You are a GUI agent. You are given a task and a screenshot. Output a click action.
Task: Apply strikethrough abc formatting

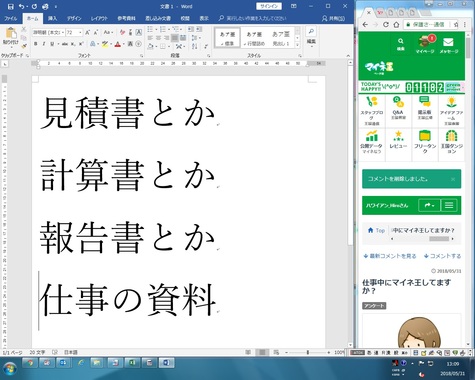click(65, 44)
